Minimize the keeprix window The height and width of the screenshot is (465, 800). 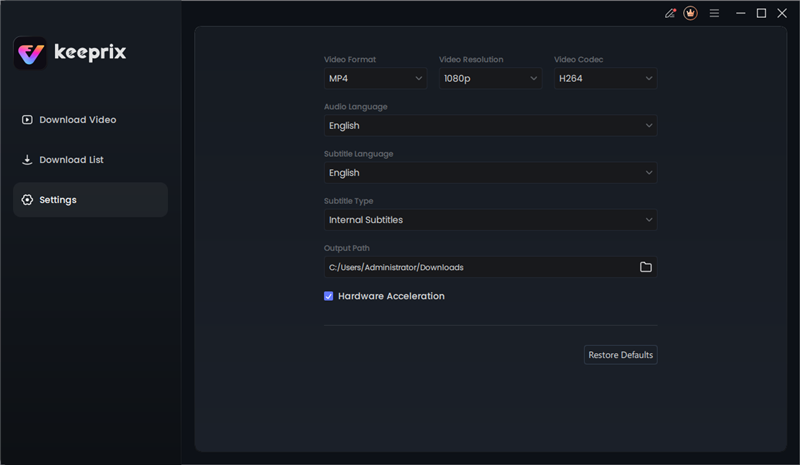click(741, 13)
